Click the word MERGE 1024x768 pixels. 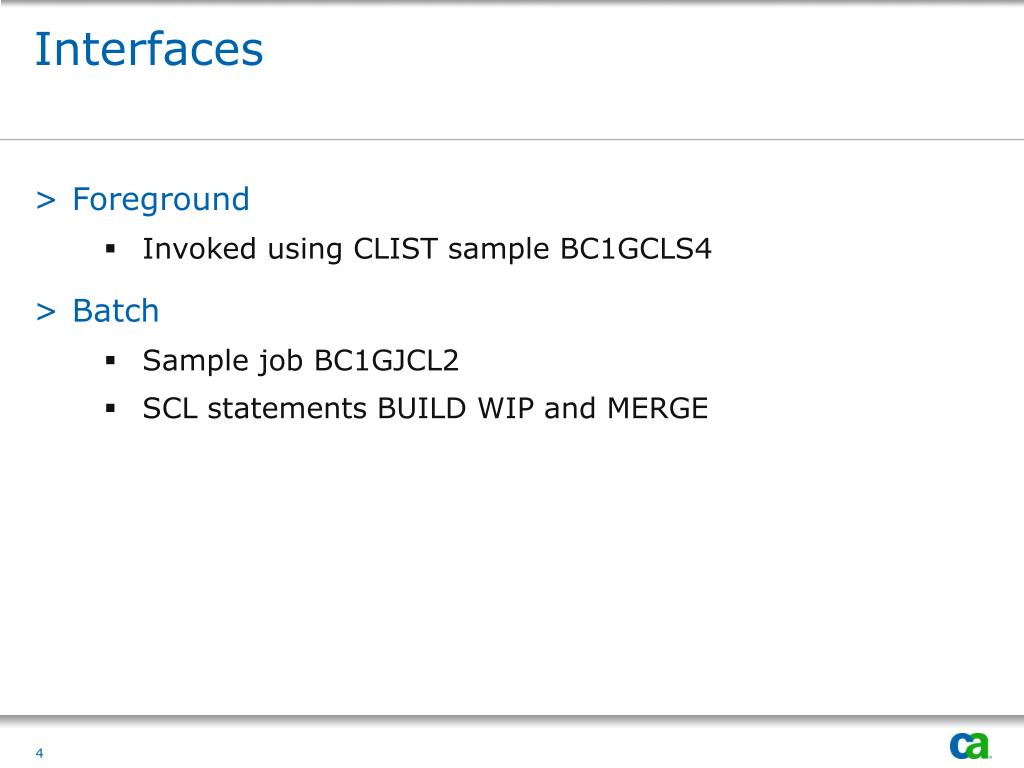(658, 409)
